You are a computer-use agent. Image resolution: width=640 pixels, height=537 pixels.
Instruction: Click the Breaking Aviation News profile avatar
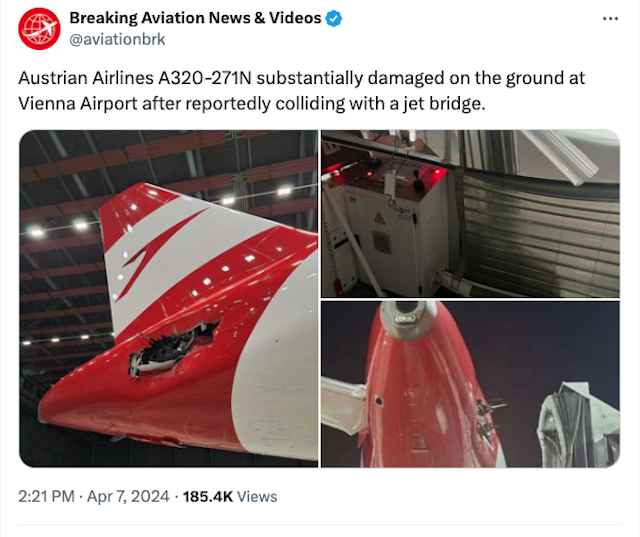40,28
